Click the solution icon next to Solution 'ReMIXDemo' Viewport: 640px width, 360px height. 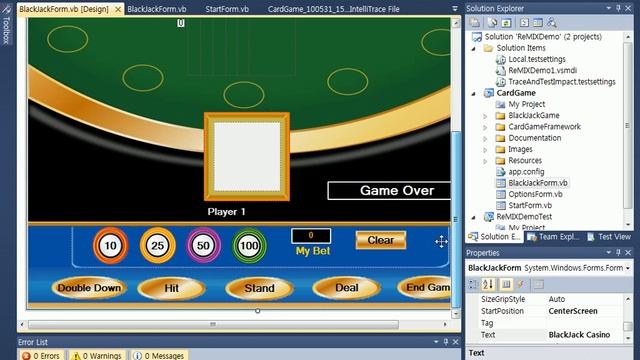pyautogui.click(x=476, y=37)
